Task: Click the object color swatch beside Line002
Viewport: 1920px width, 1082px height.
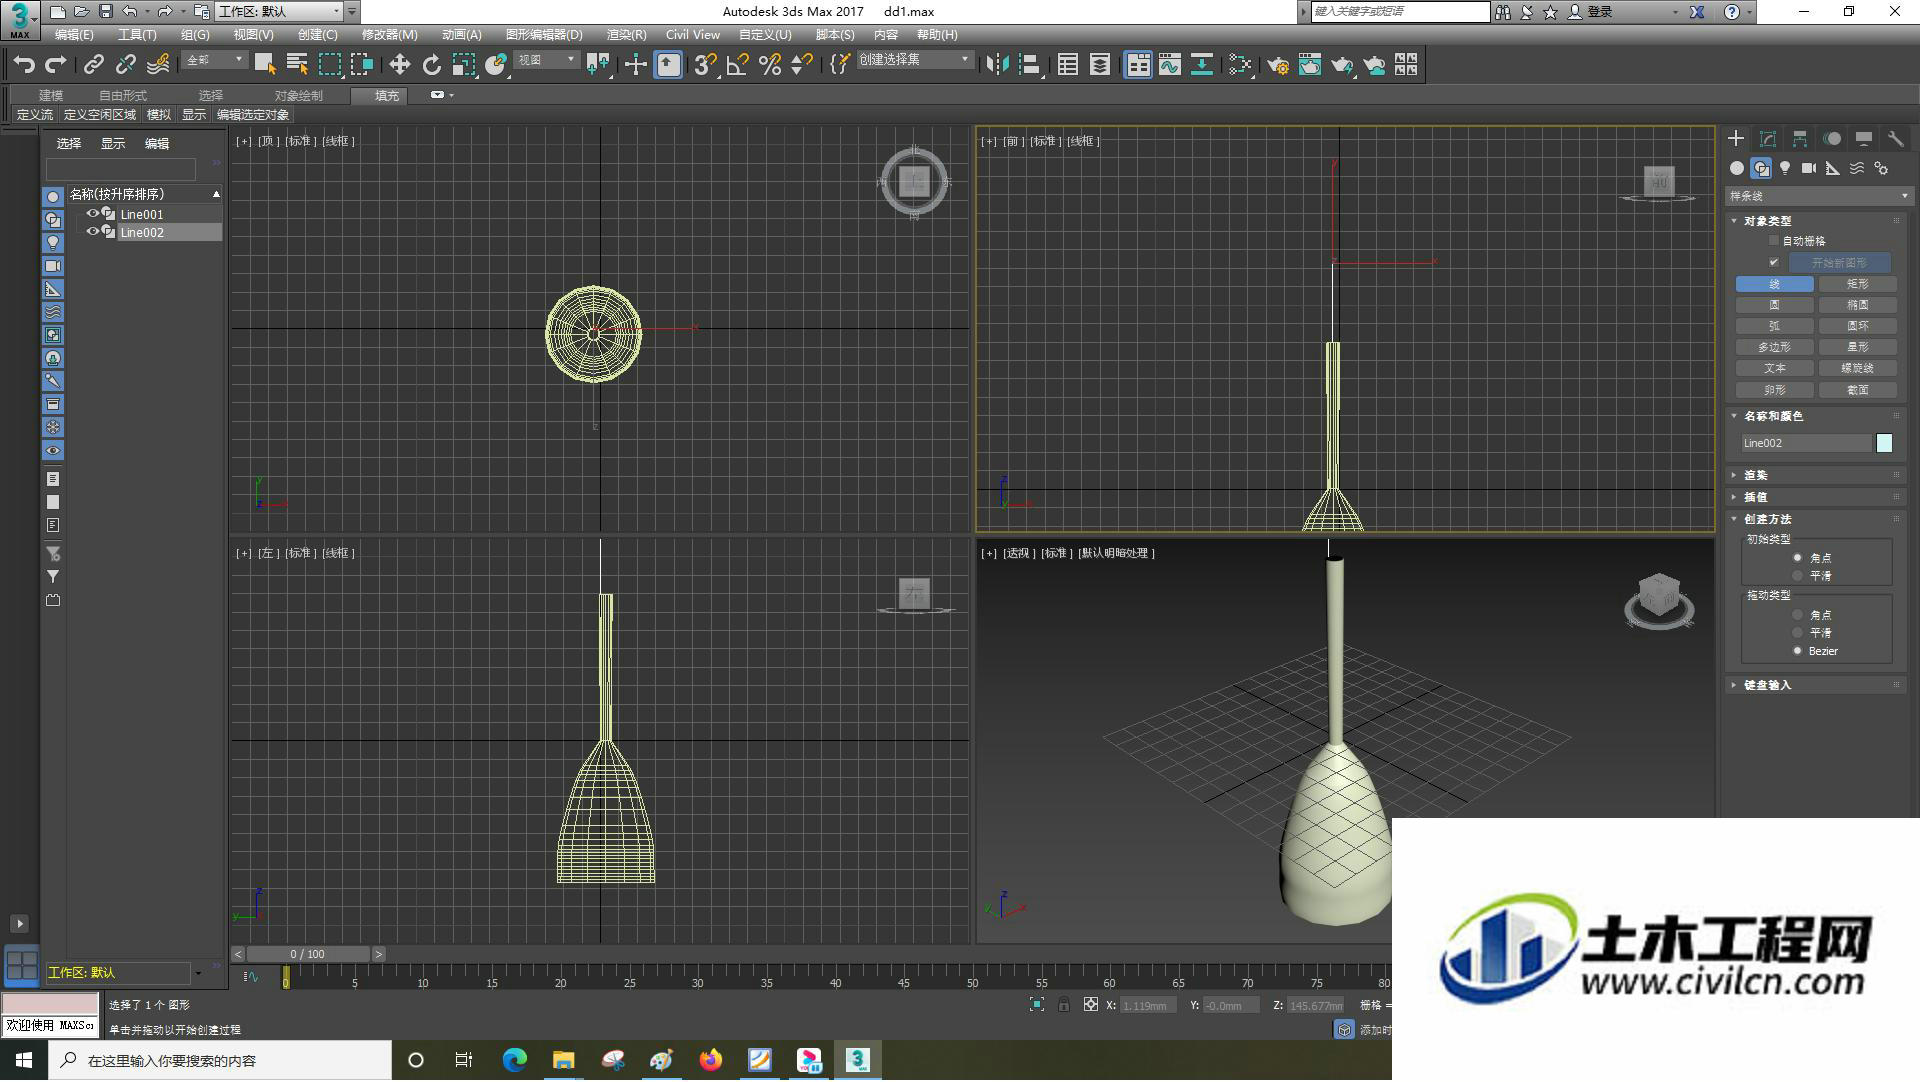Action: [x=1885, y=443]
